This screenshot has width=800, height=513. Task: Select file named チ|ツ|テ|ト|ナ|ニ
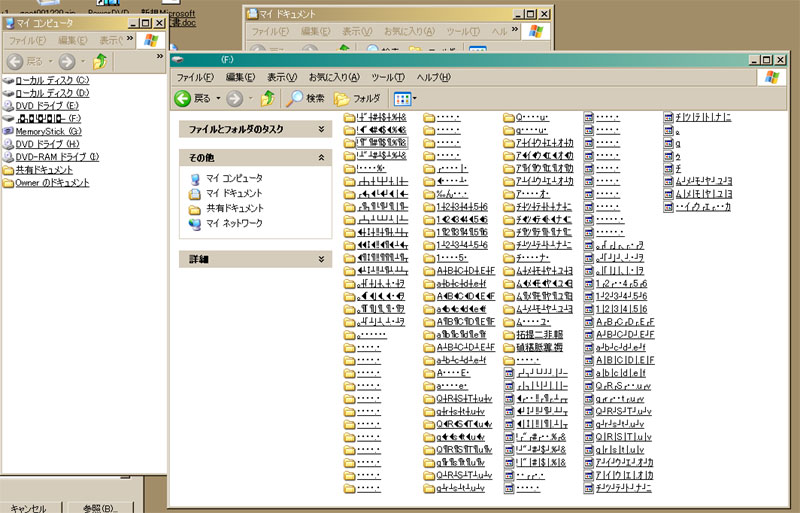point(703,117)
